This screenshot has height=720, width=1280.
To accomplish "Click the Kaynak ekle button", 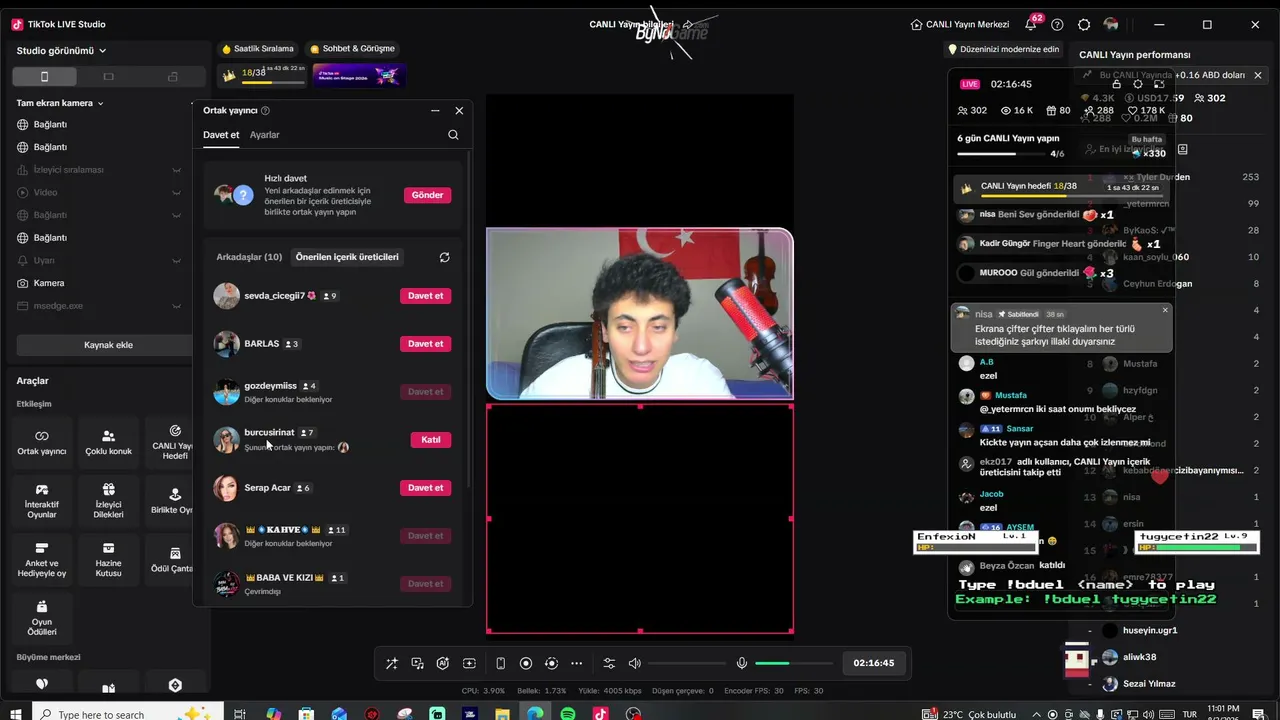I will [x=107, y=345].
